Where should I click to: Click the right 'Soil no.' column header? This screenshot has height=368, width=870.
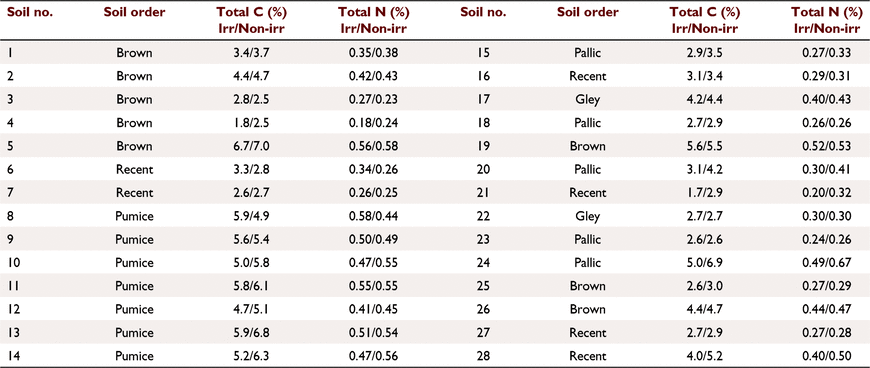pyautogui.click(x=483, y=13)
